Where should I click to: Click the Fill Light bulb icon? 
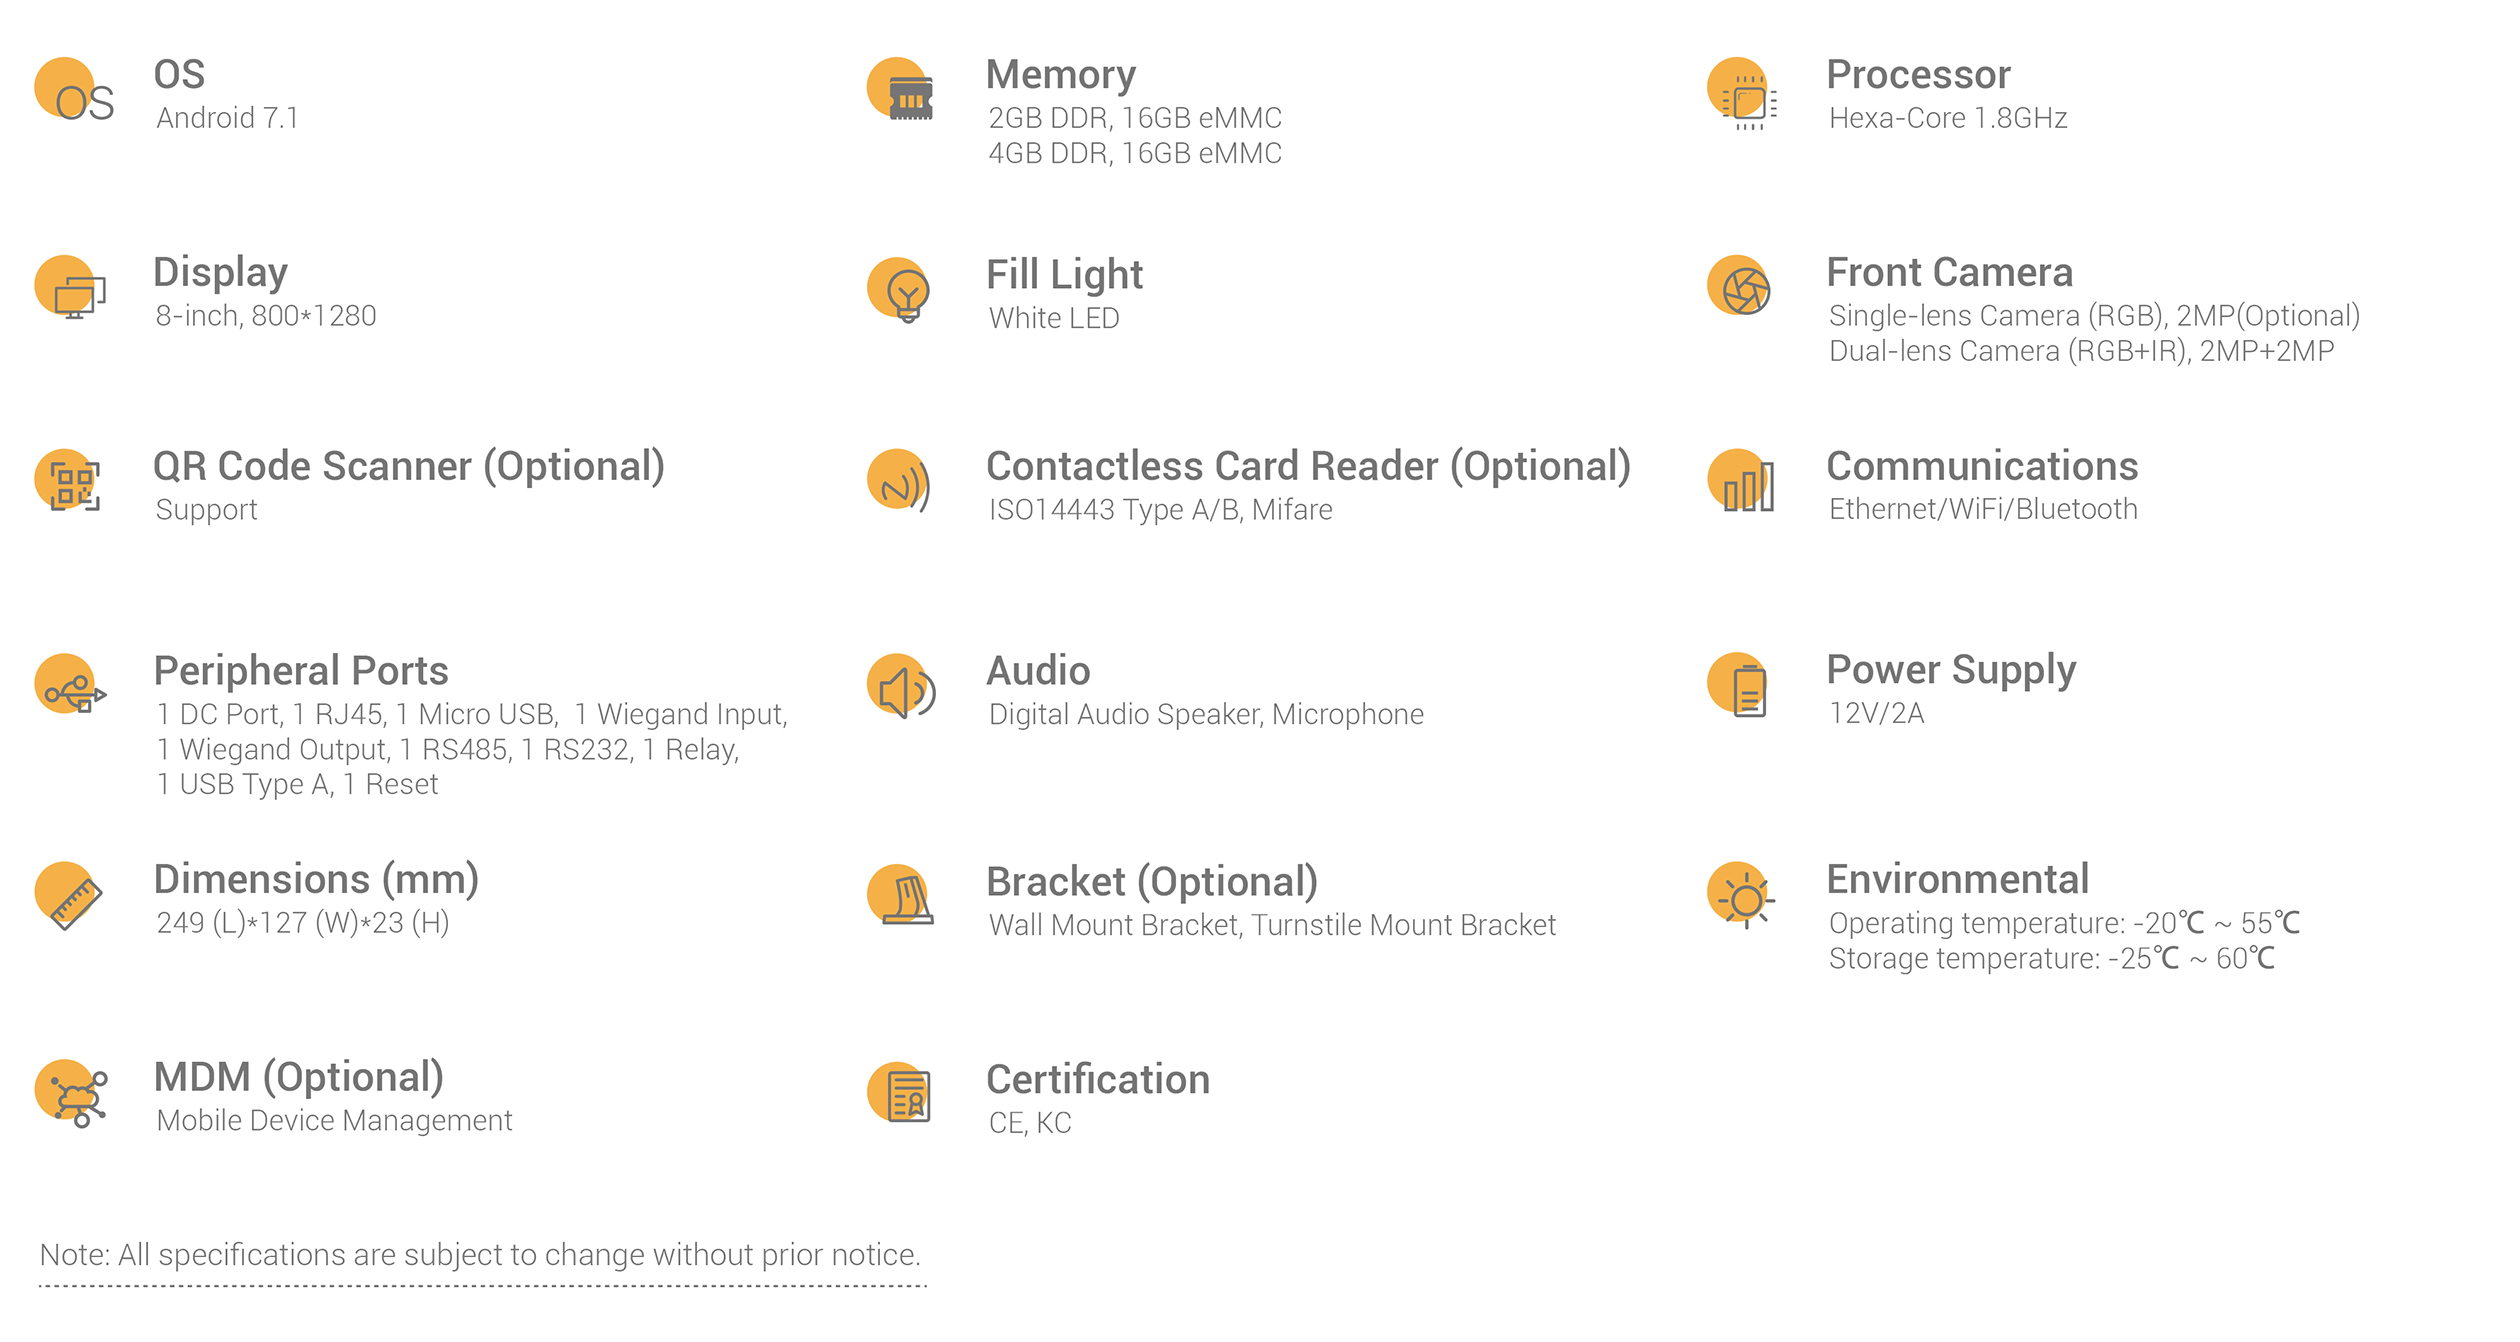click(899, 290)
